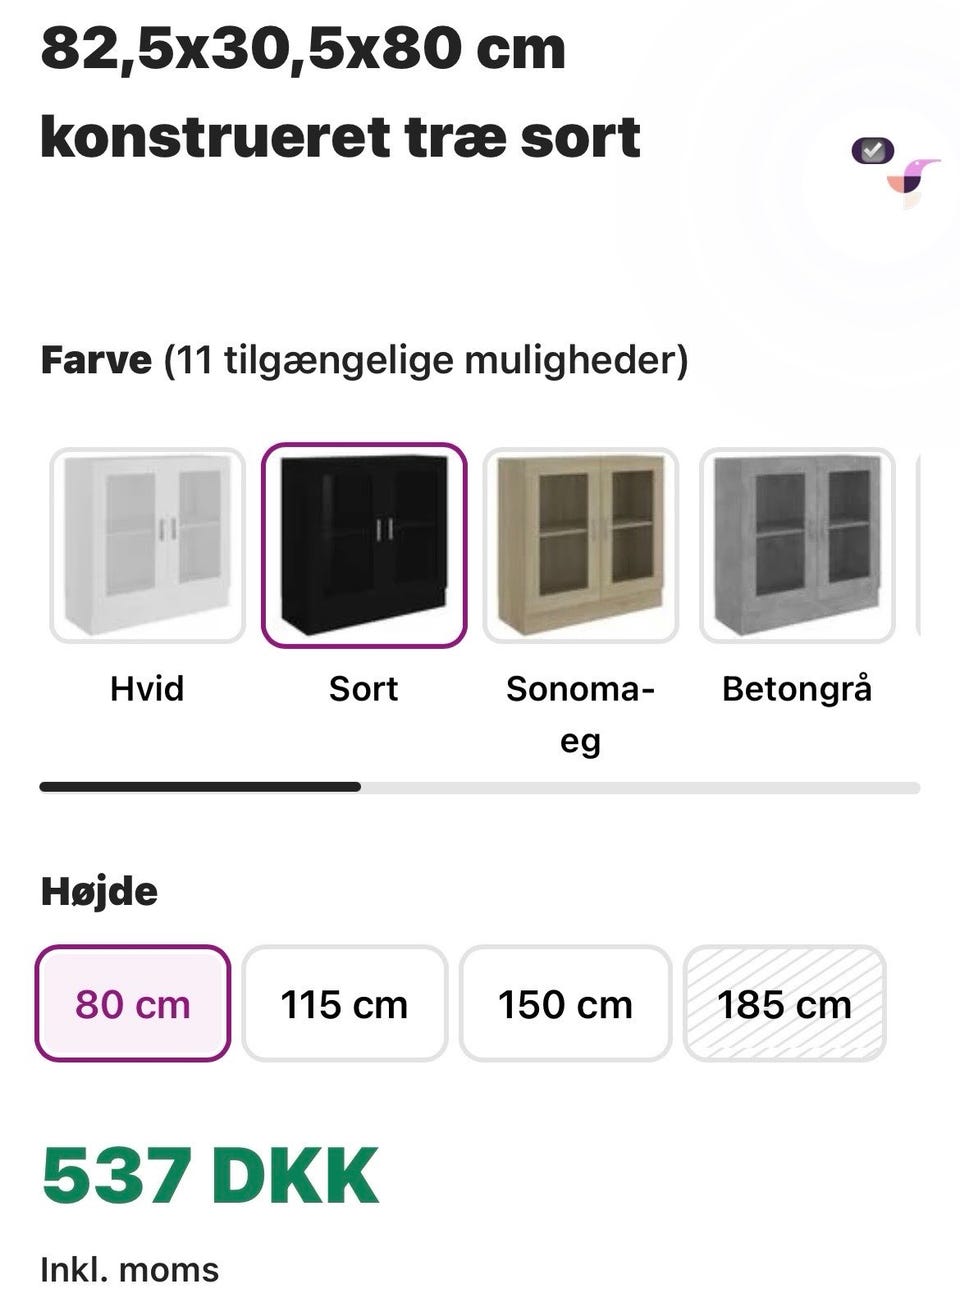The width and height of the screenshot is (960, 1316).
Task: Click the checkmark badge beside the hummingbird
Action: tap(872, 151)
